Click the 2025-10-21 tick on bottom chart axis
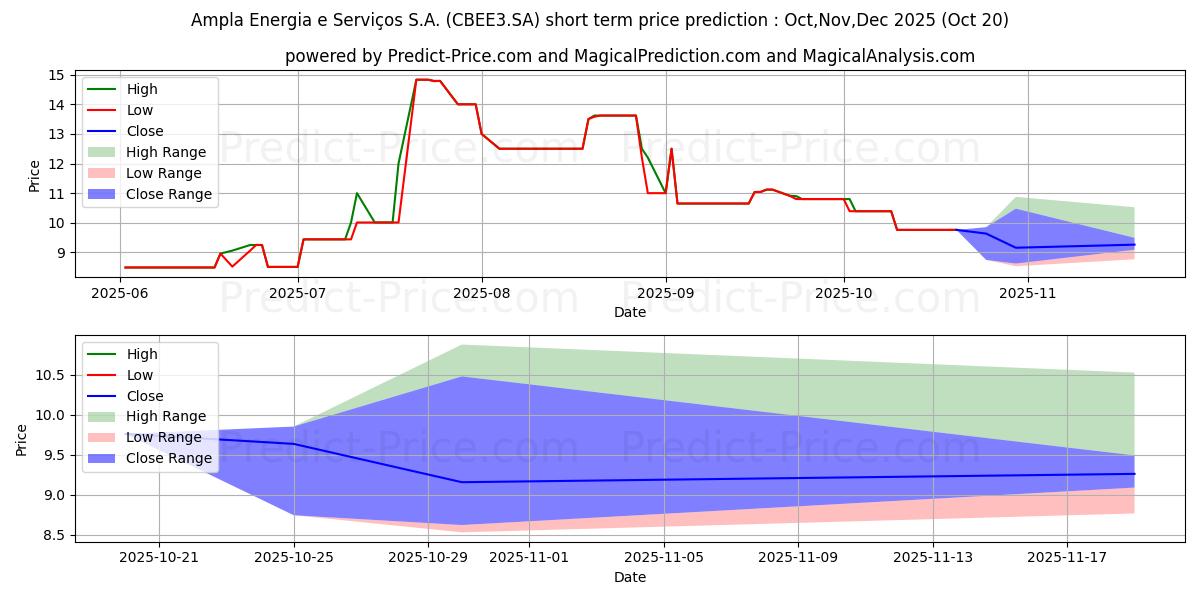The width and height of the screenshot is (1200, 600). (x=160, y=557)
